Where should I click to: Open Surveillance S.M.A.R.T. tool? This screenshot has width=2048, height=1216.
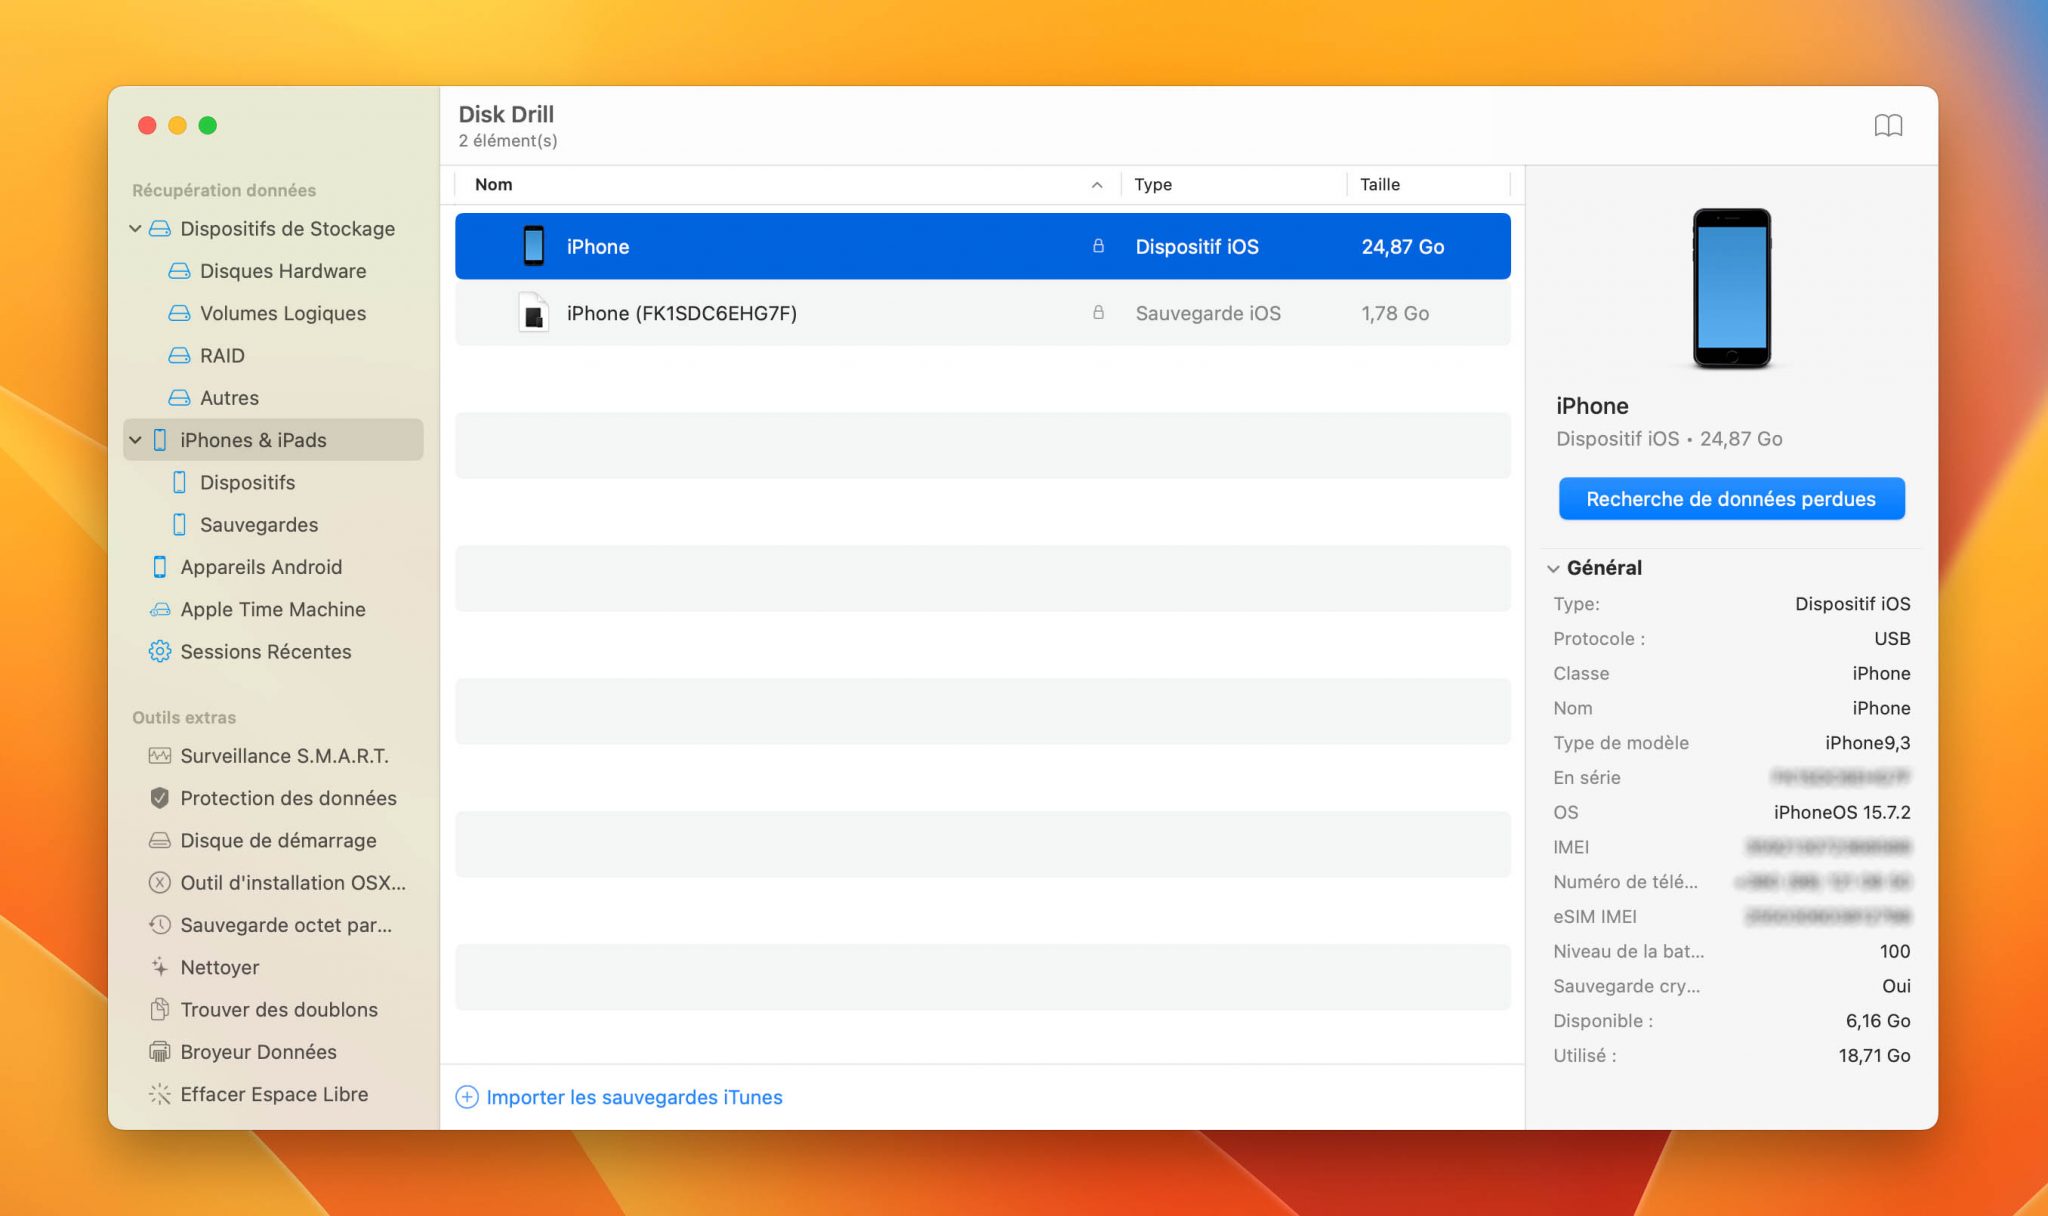[284, 756]
